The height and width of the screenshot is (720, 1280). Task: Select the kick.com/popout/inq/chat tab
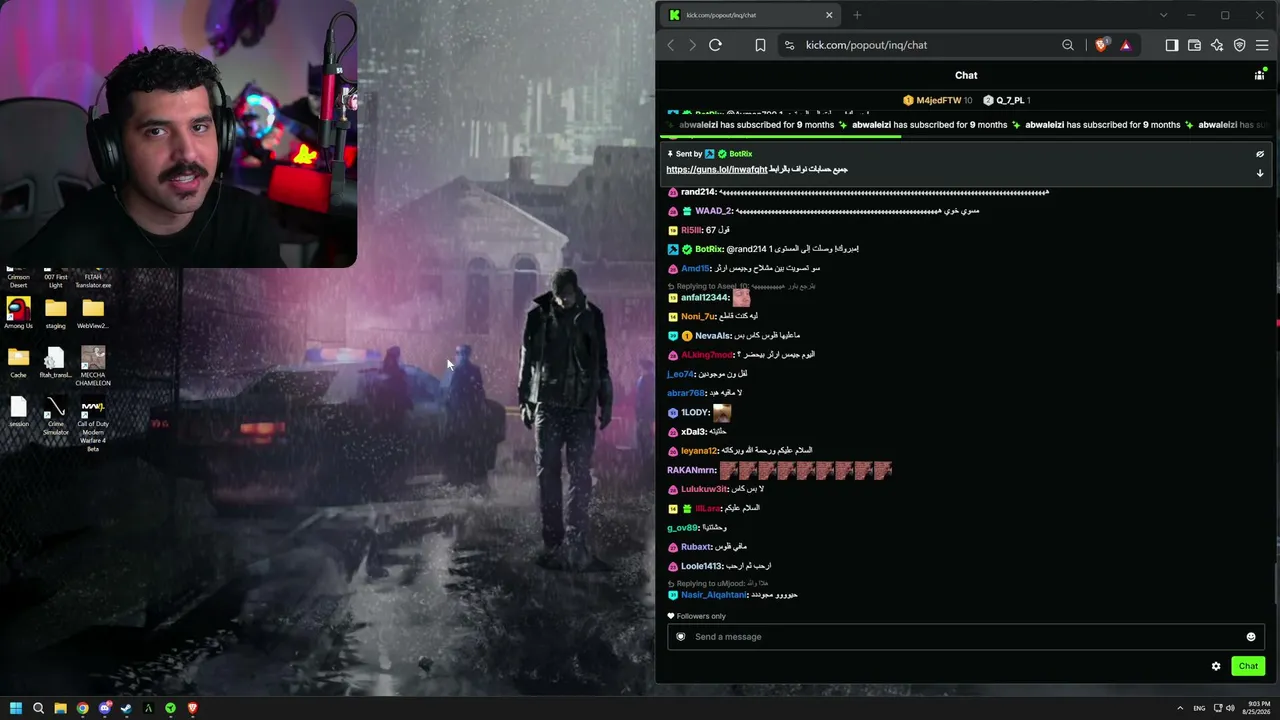click(751, 15)
